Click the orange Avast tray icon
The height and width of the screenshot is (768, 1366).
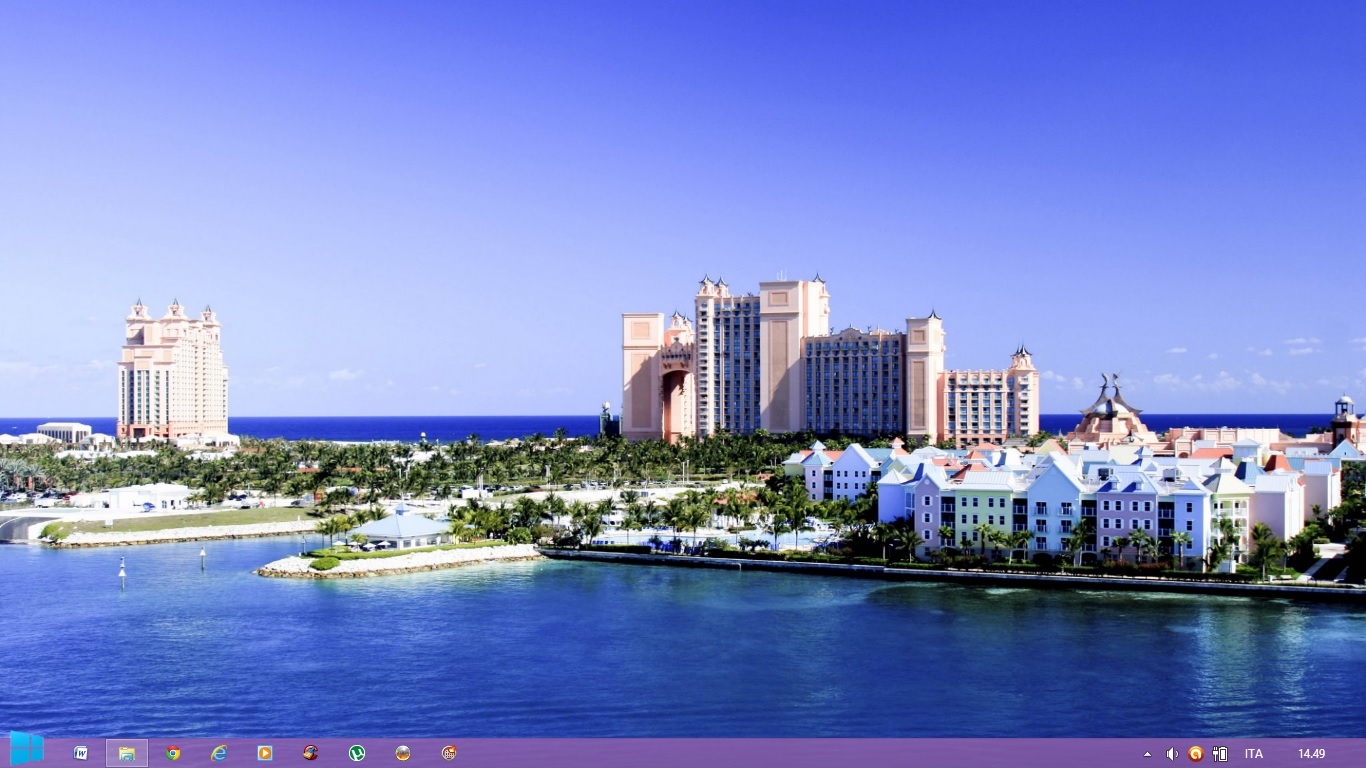[1195, 754]
